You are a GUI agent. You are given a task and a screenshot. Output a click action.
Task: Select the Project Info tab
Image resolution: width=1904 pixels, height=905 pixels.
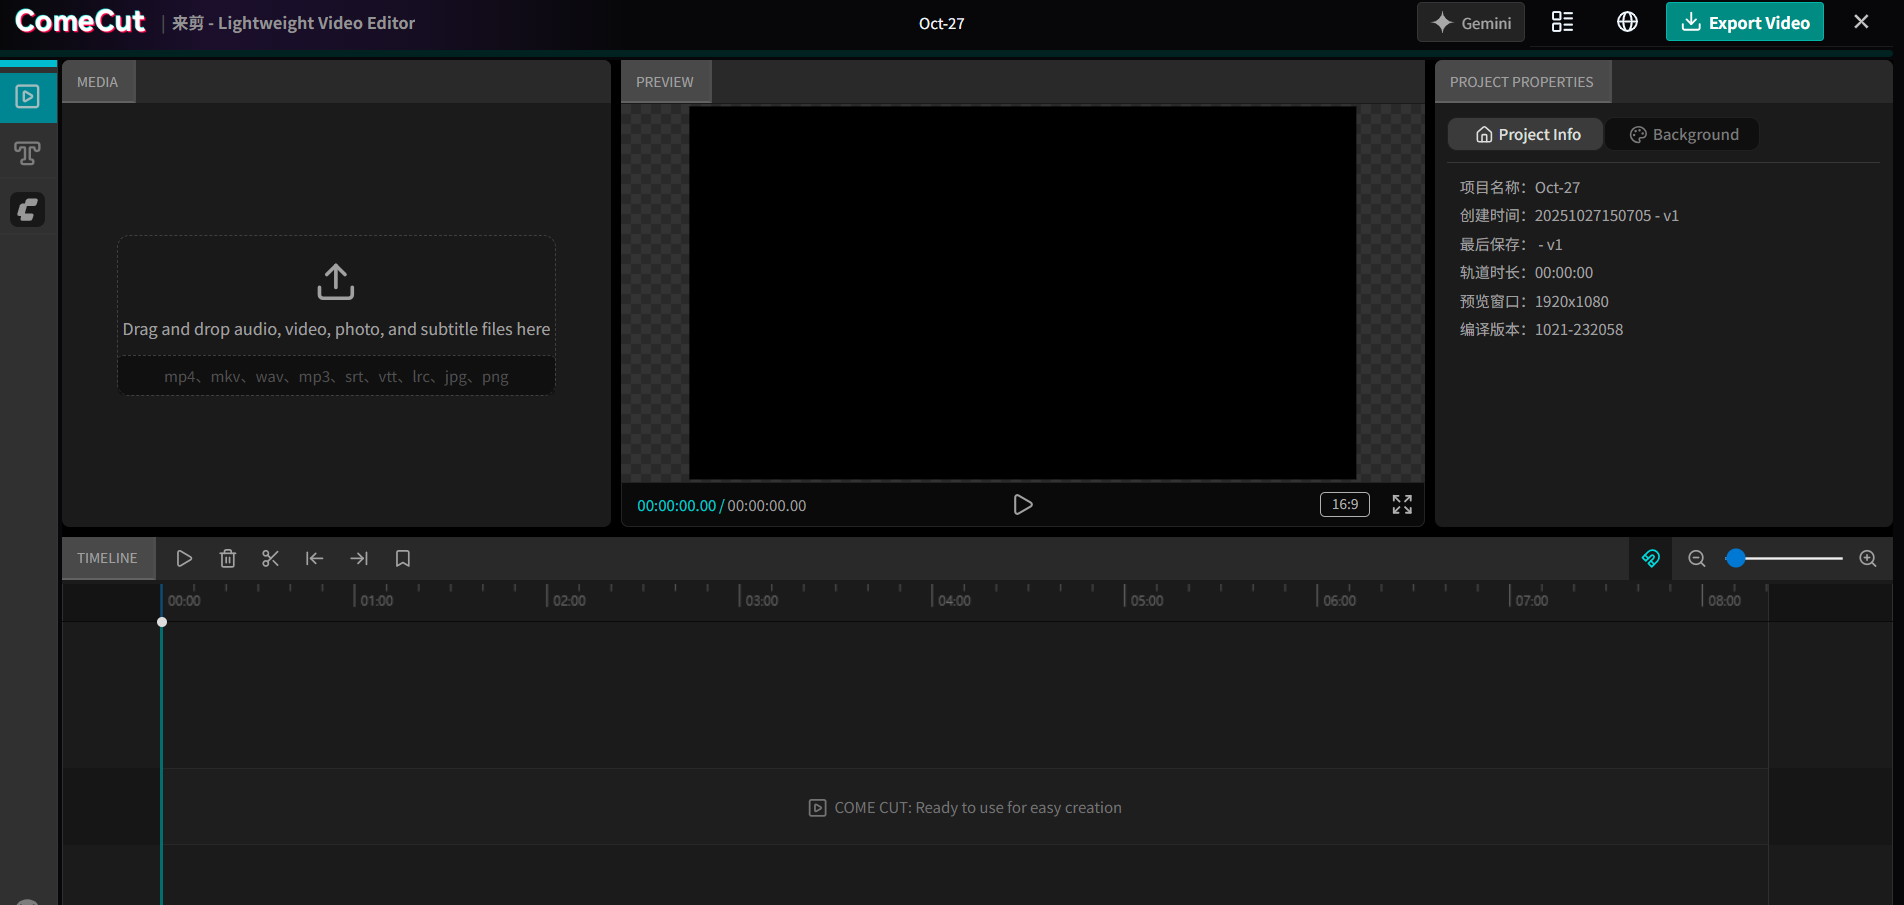[1526, 135]
